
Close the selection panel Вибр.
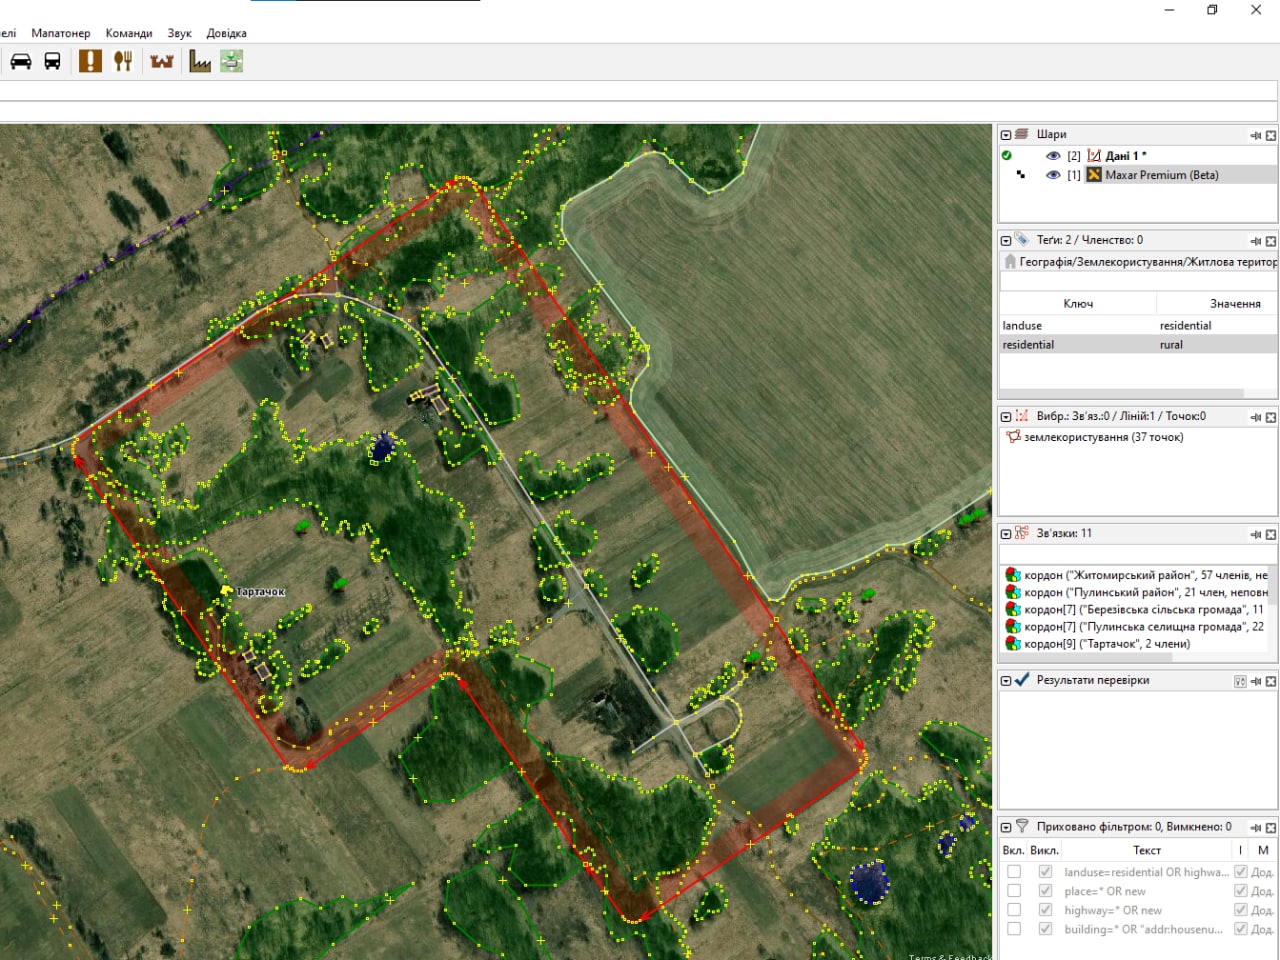(1271, 417)
